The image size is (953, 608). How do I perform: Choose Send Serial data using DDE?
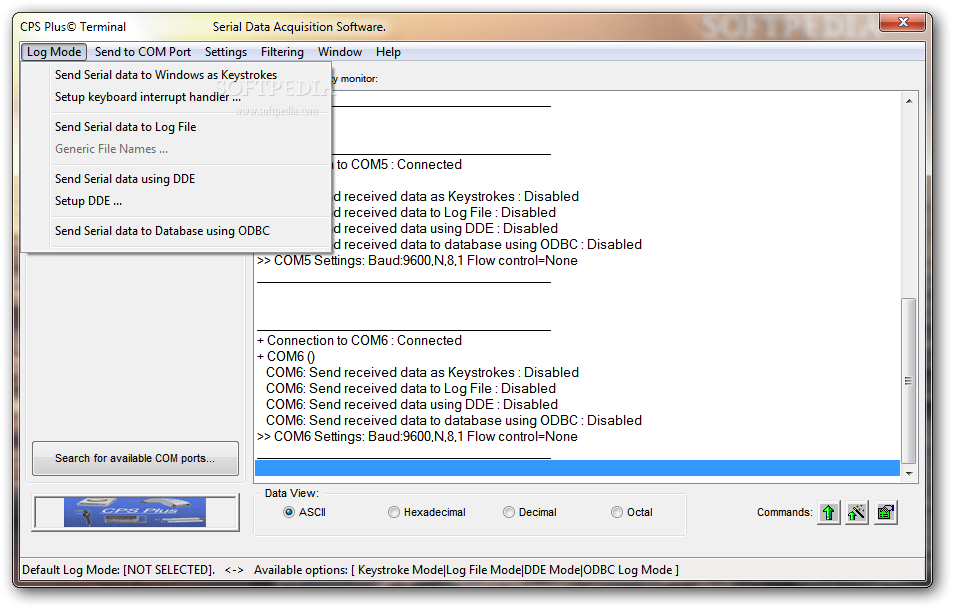[176, 179]
